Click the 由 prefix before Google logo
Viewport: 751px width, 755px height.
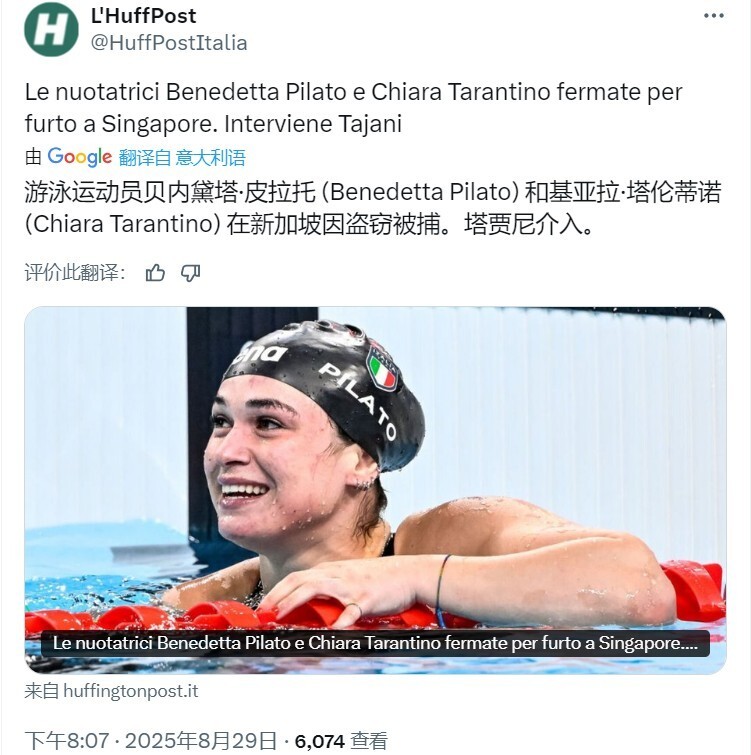(x=33, y=157)
